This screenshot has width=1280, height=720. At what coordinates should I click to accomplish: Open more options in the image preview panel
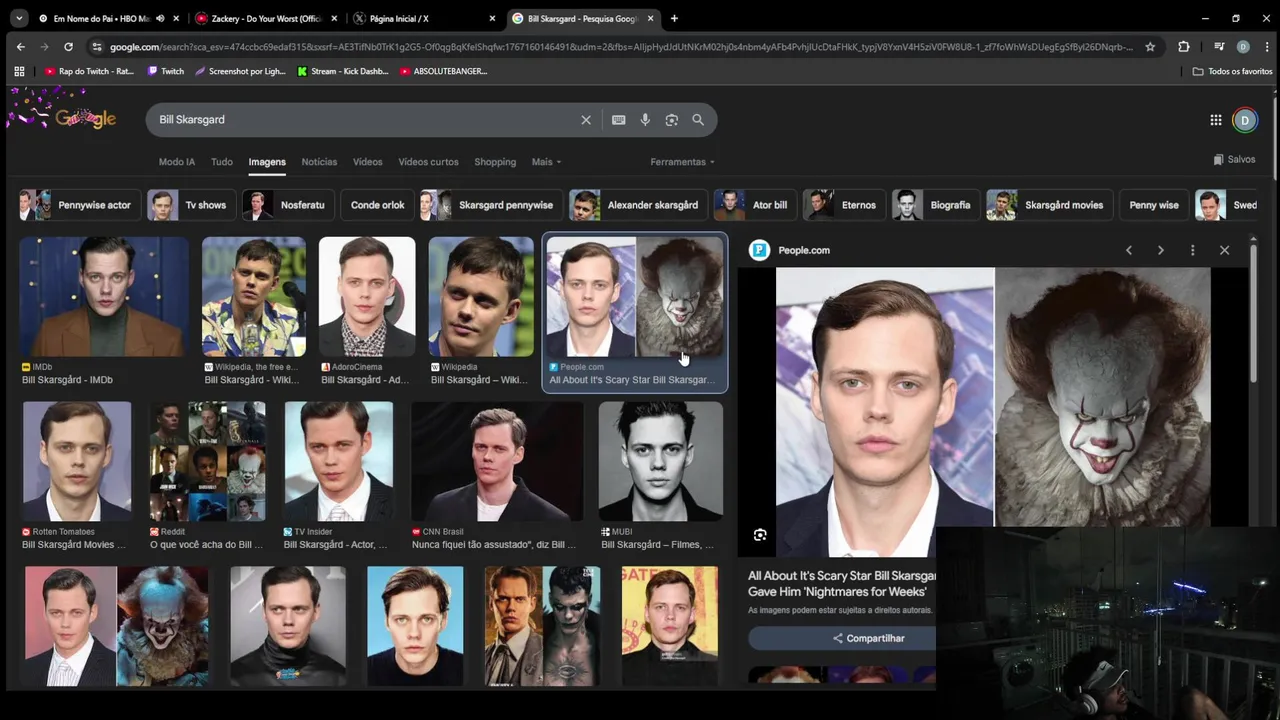click(1192, 250)
